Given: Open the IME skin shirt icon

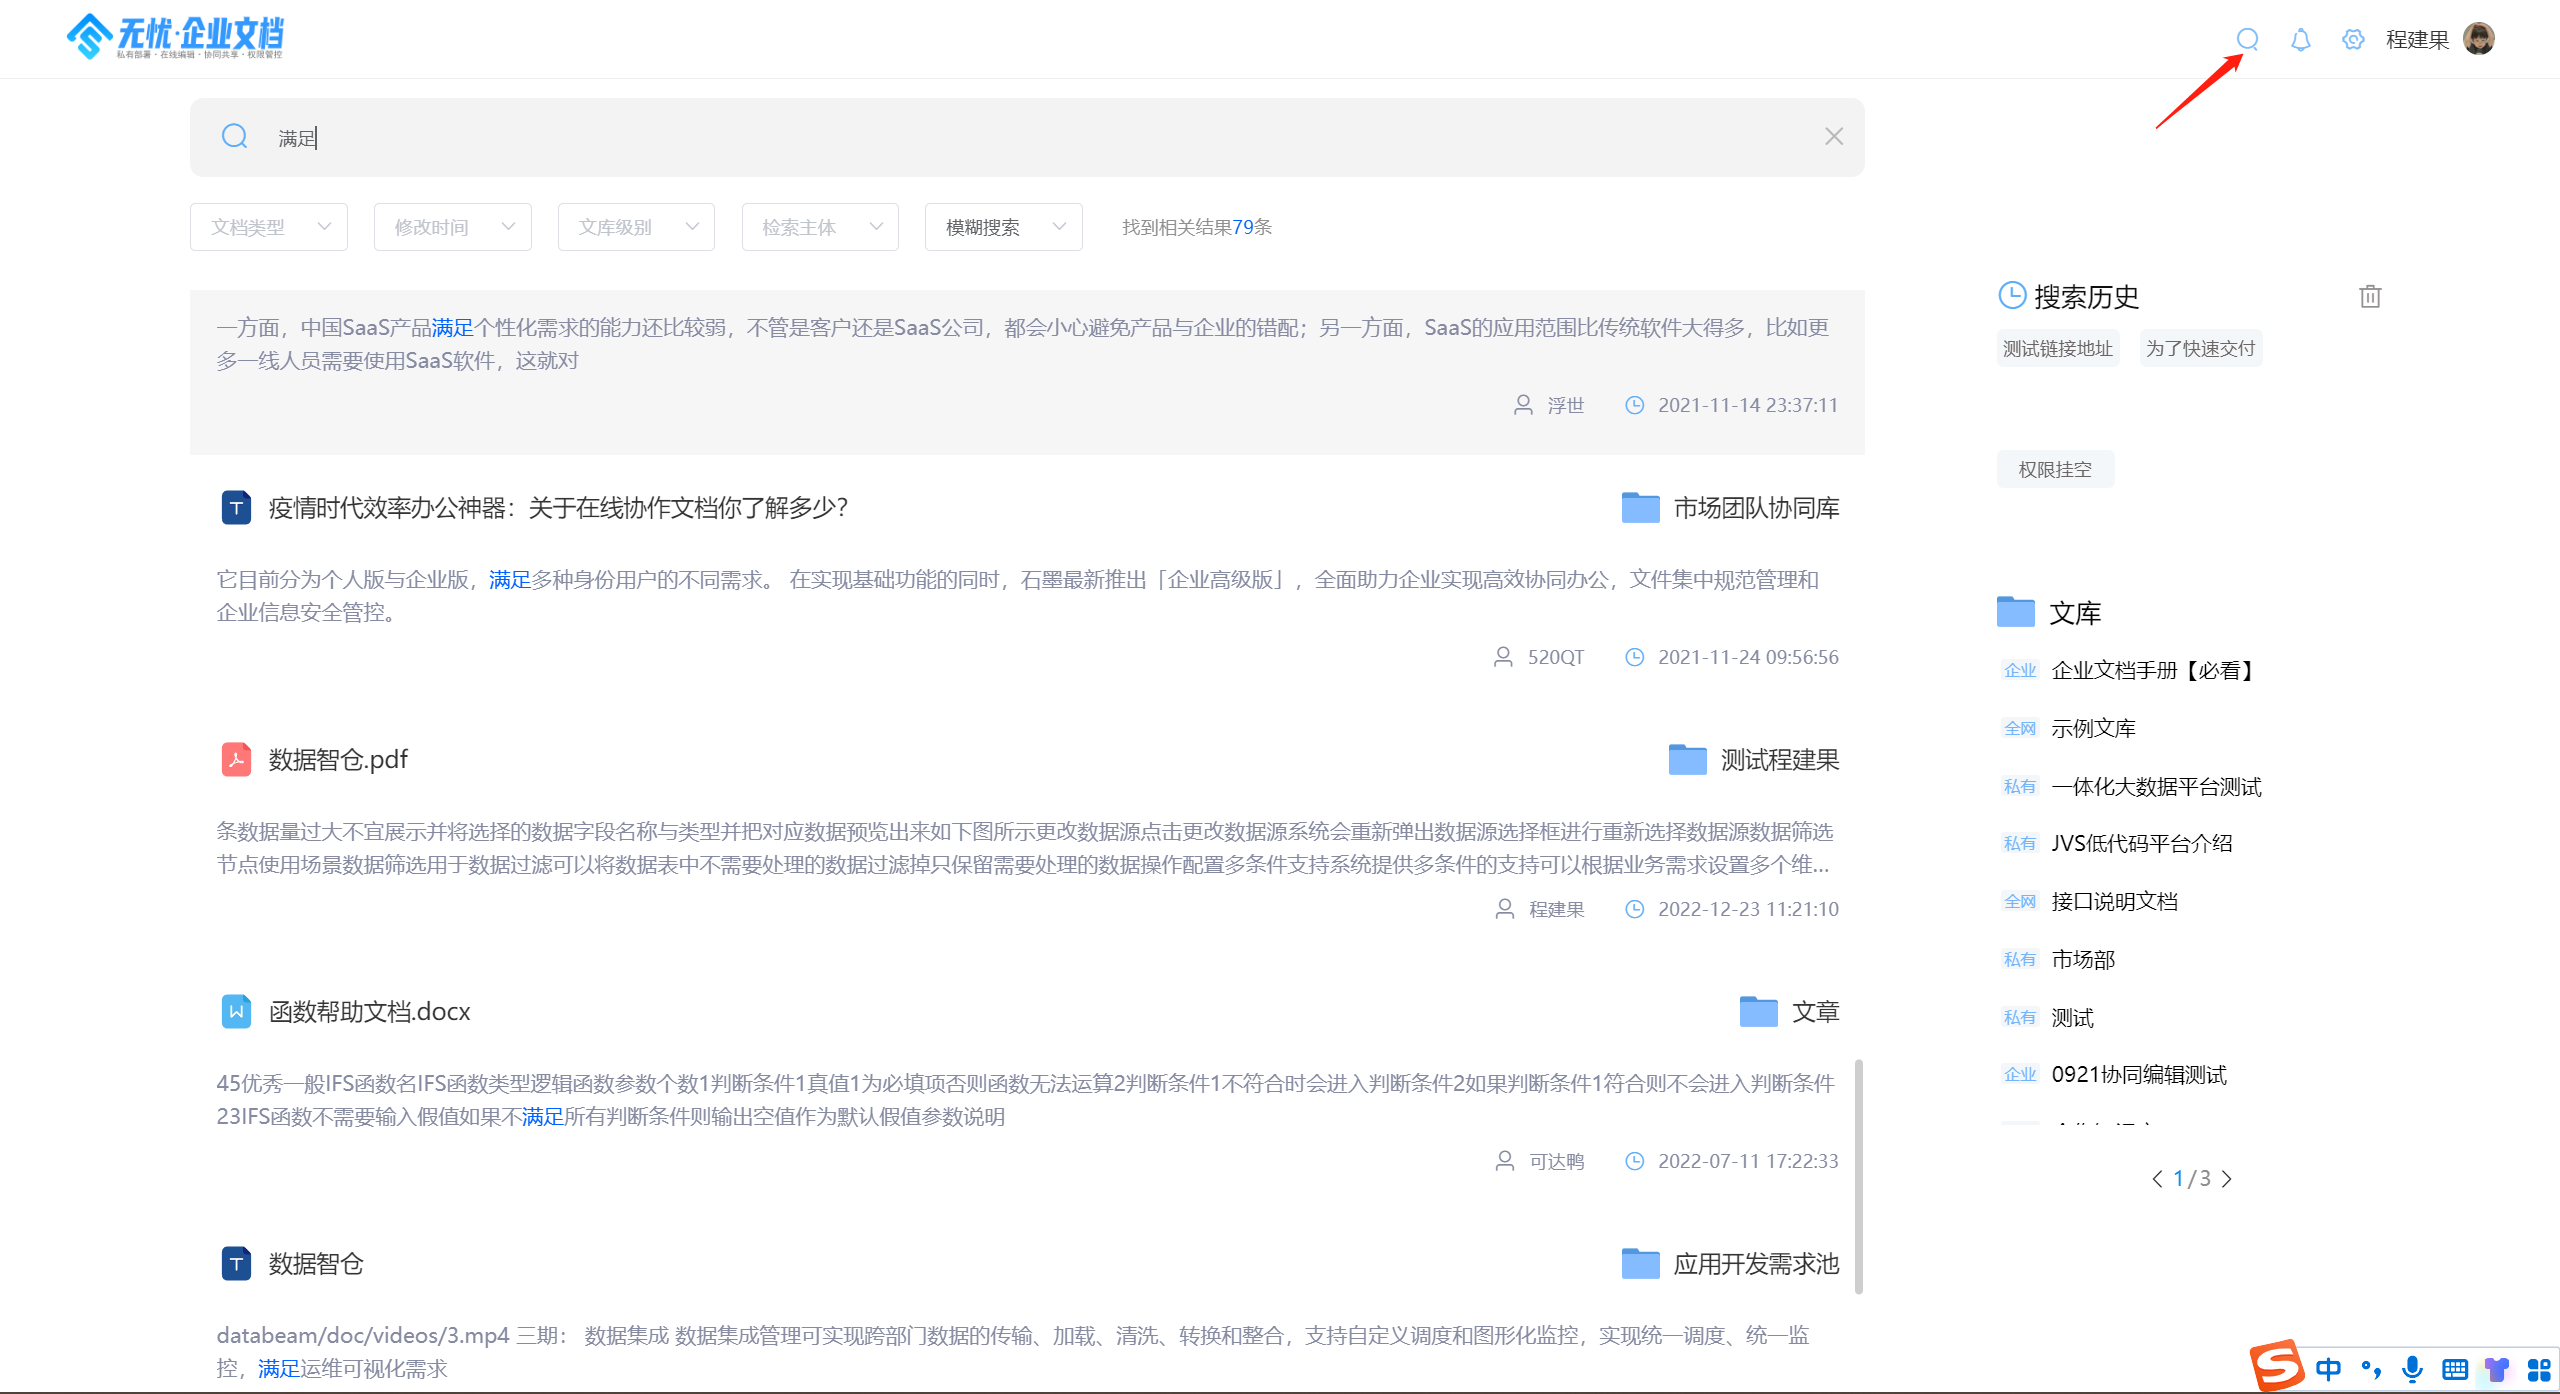Looking at the screenshot, I should pos(2496,1369).
